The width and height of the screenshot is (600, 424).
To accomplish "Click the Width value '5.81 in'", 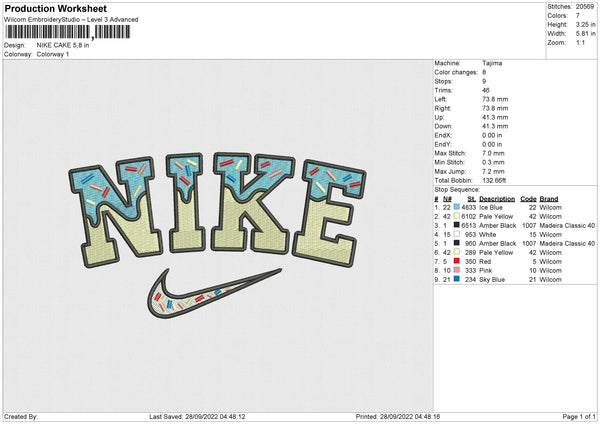I will (x=585, y=34).
